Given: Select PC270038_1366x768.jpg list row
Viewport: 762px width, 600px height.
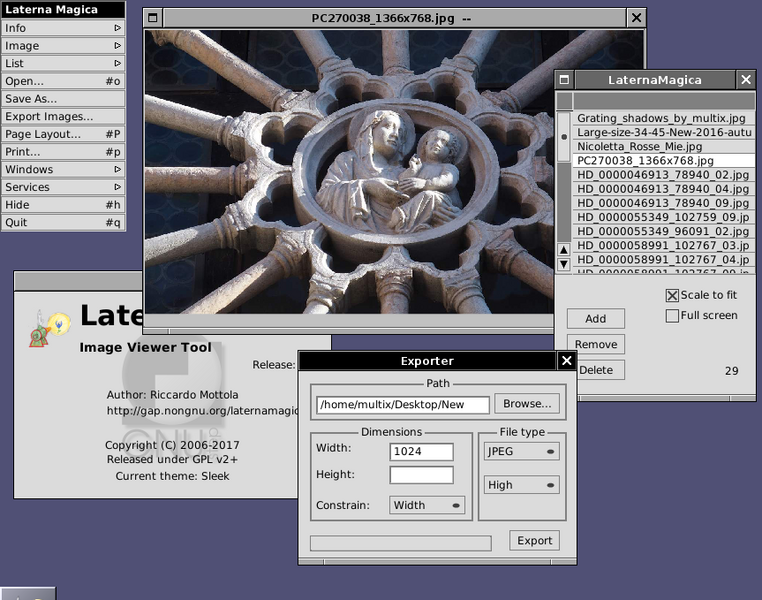Looking at the screenshot, I should coord(664,160).
